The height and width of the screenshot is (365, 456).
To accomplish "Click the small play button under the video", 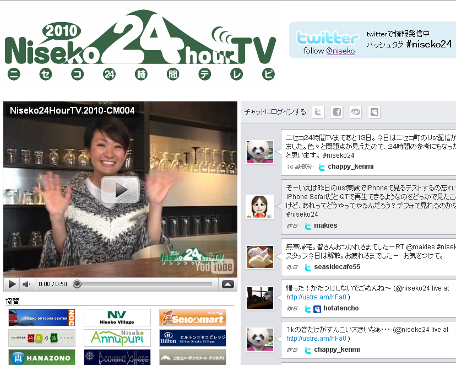I will point(12,284).
